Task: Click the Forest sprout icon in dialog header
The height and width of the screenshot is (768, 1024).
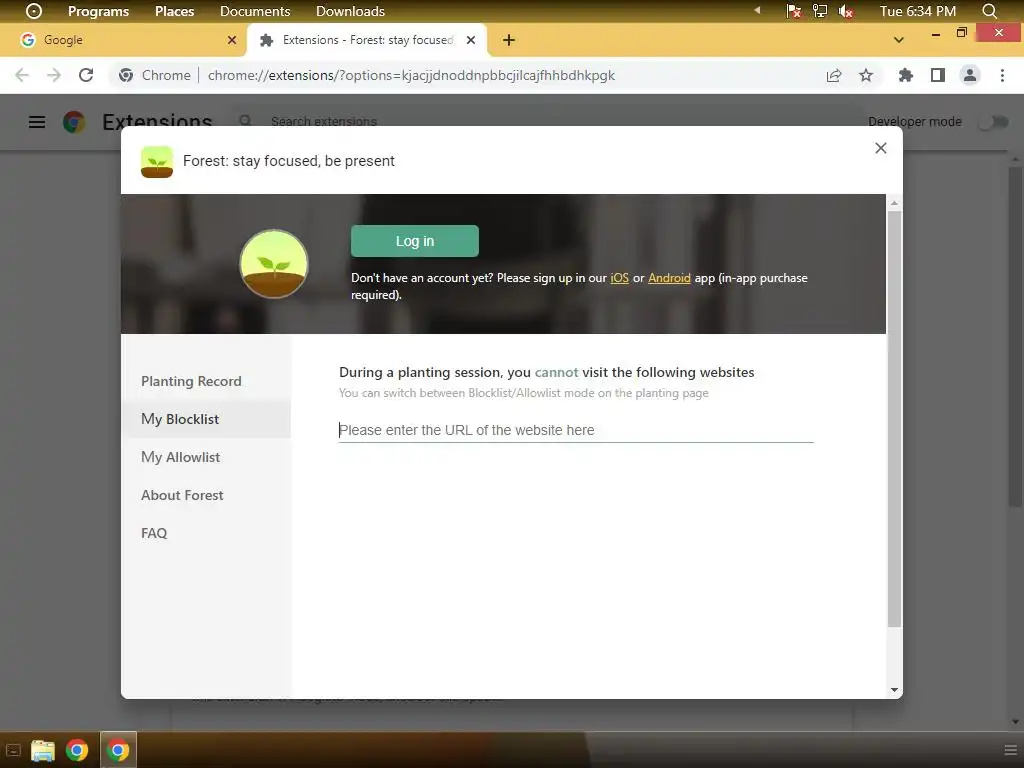Action: [x=157, y=161]
